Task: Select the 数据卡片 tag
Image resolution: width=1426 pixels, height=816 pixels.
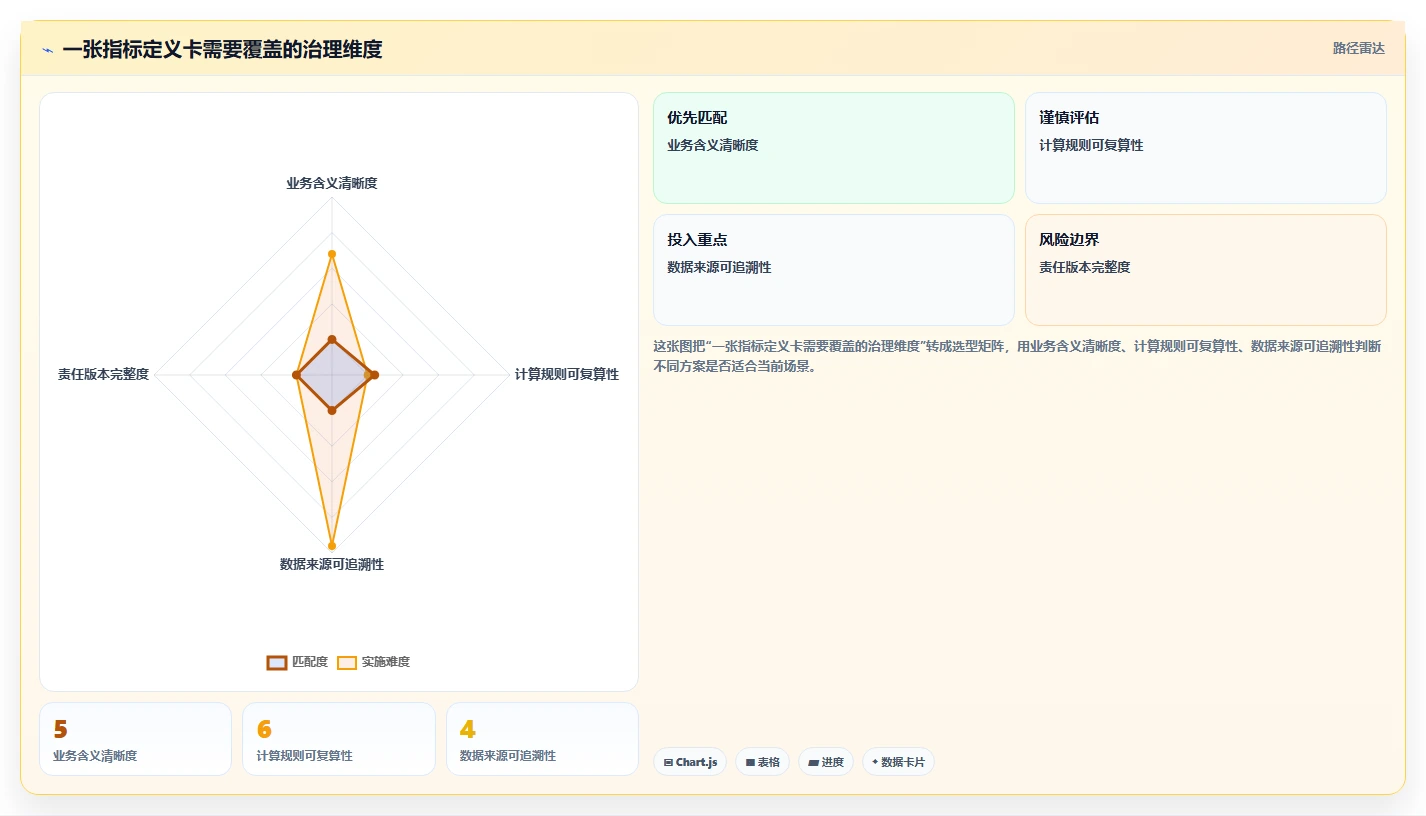Action: 898,762
